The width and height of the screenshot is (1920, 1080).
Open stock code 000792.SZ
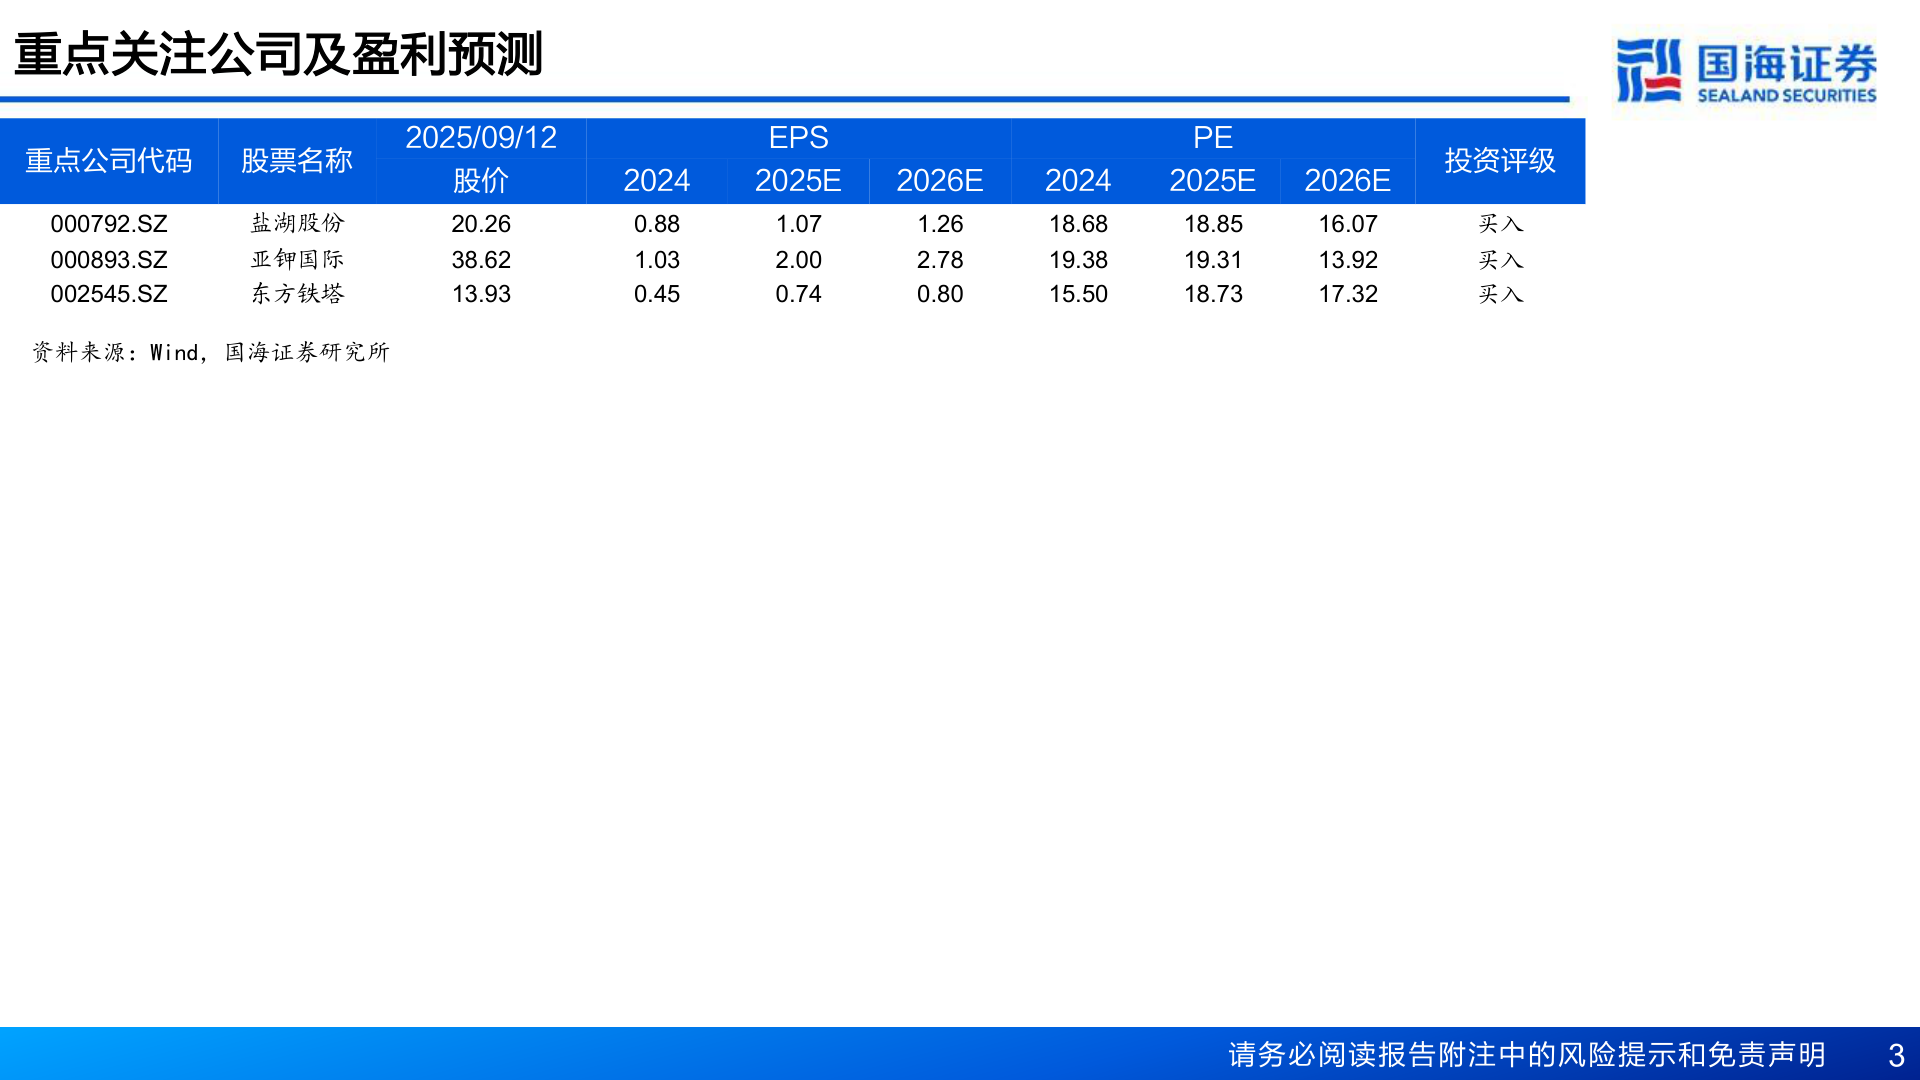[x=110, y=224]
